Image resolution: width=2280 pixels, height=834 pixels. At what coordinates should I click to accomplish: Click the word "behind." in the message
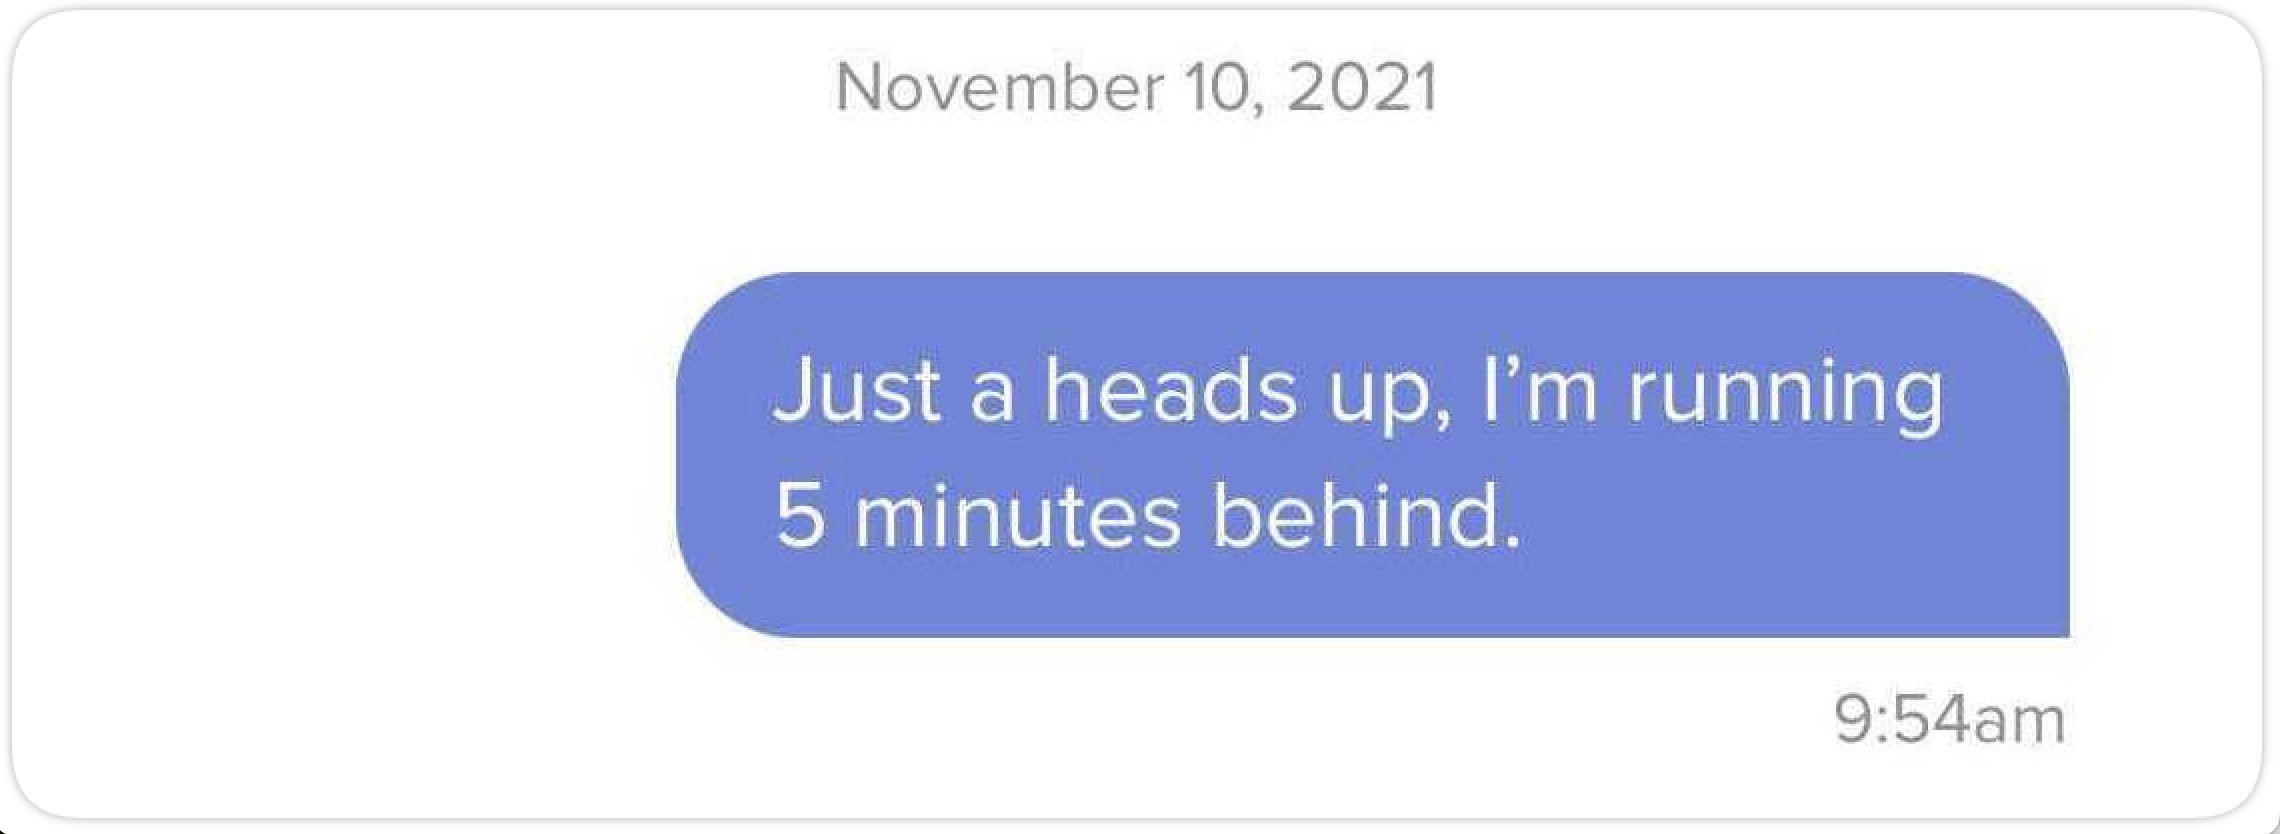coord(1366,517)
